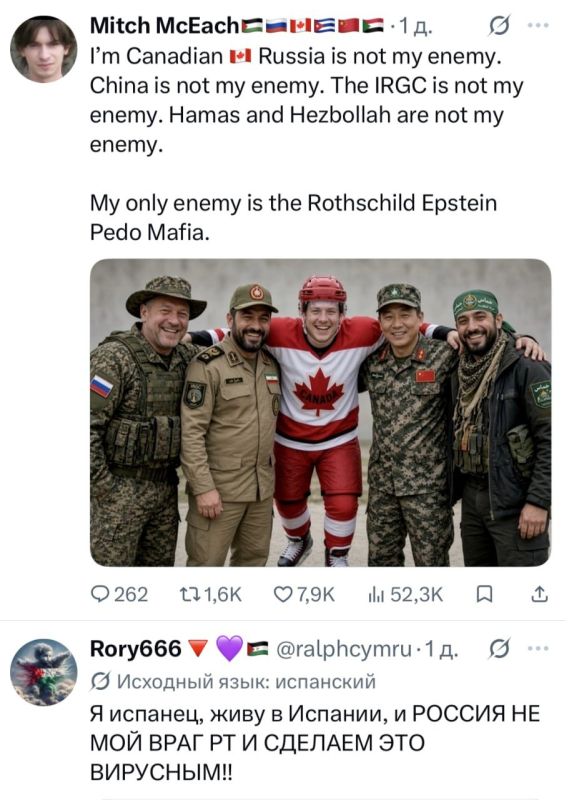
Task: Open the three-dot menu on Rory666's reply
Action: [x=538, y=648]
